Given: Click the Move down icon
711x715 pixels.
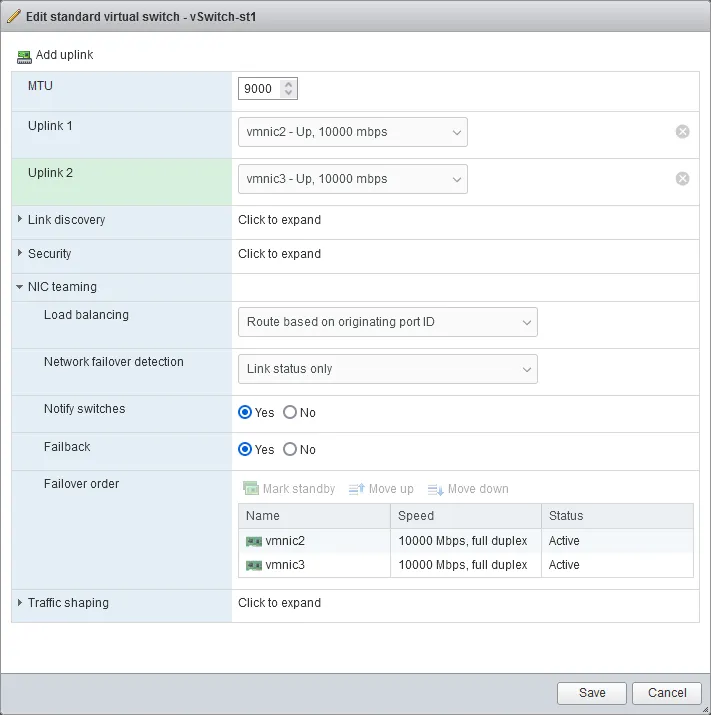Looking at the screenshot, I should click(435, 489).
